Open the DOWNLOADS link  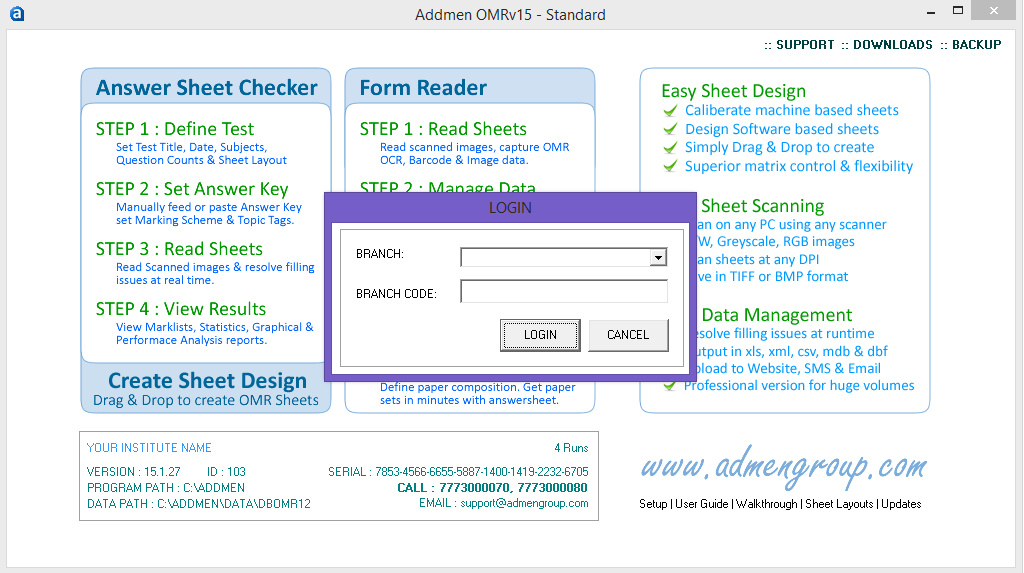pyautogui.click(x=893, y=44)
